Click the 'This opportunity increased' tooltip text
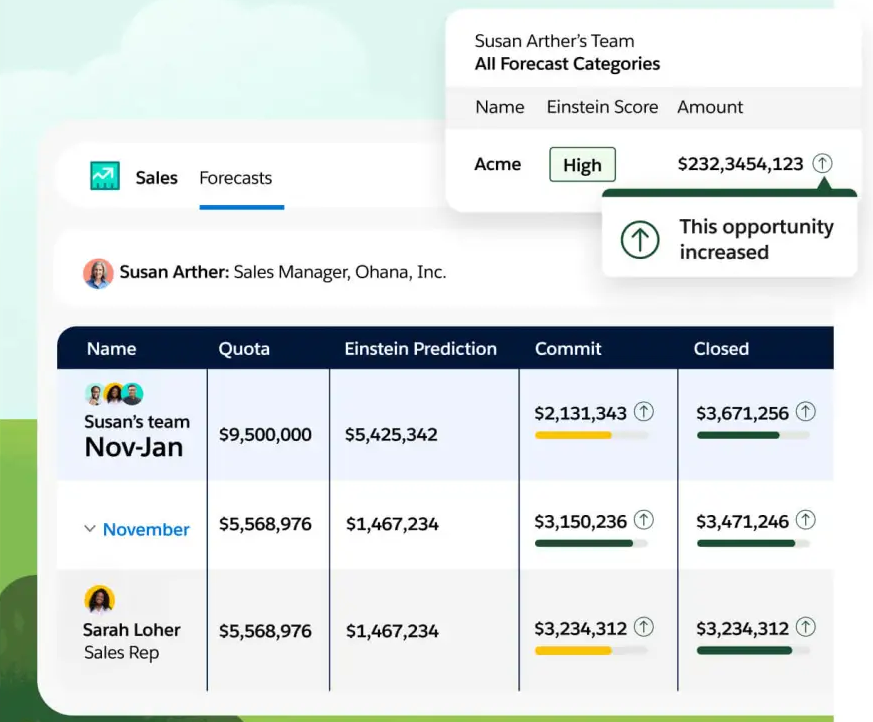The image size is (873, 722). point(756,239)
